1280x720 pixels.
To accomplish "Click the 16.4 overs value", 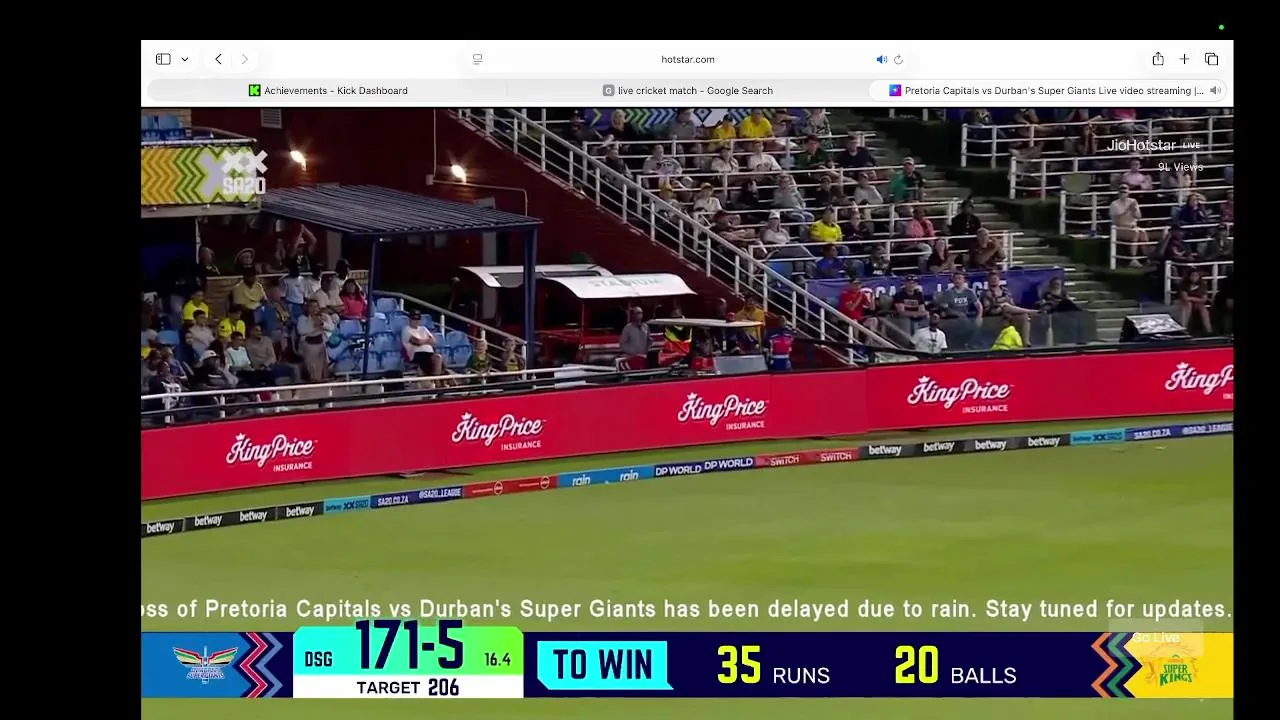I will click(x=498, y=660).
